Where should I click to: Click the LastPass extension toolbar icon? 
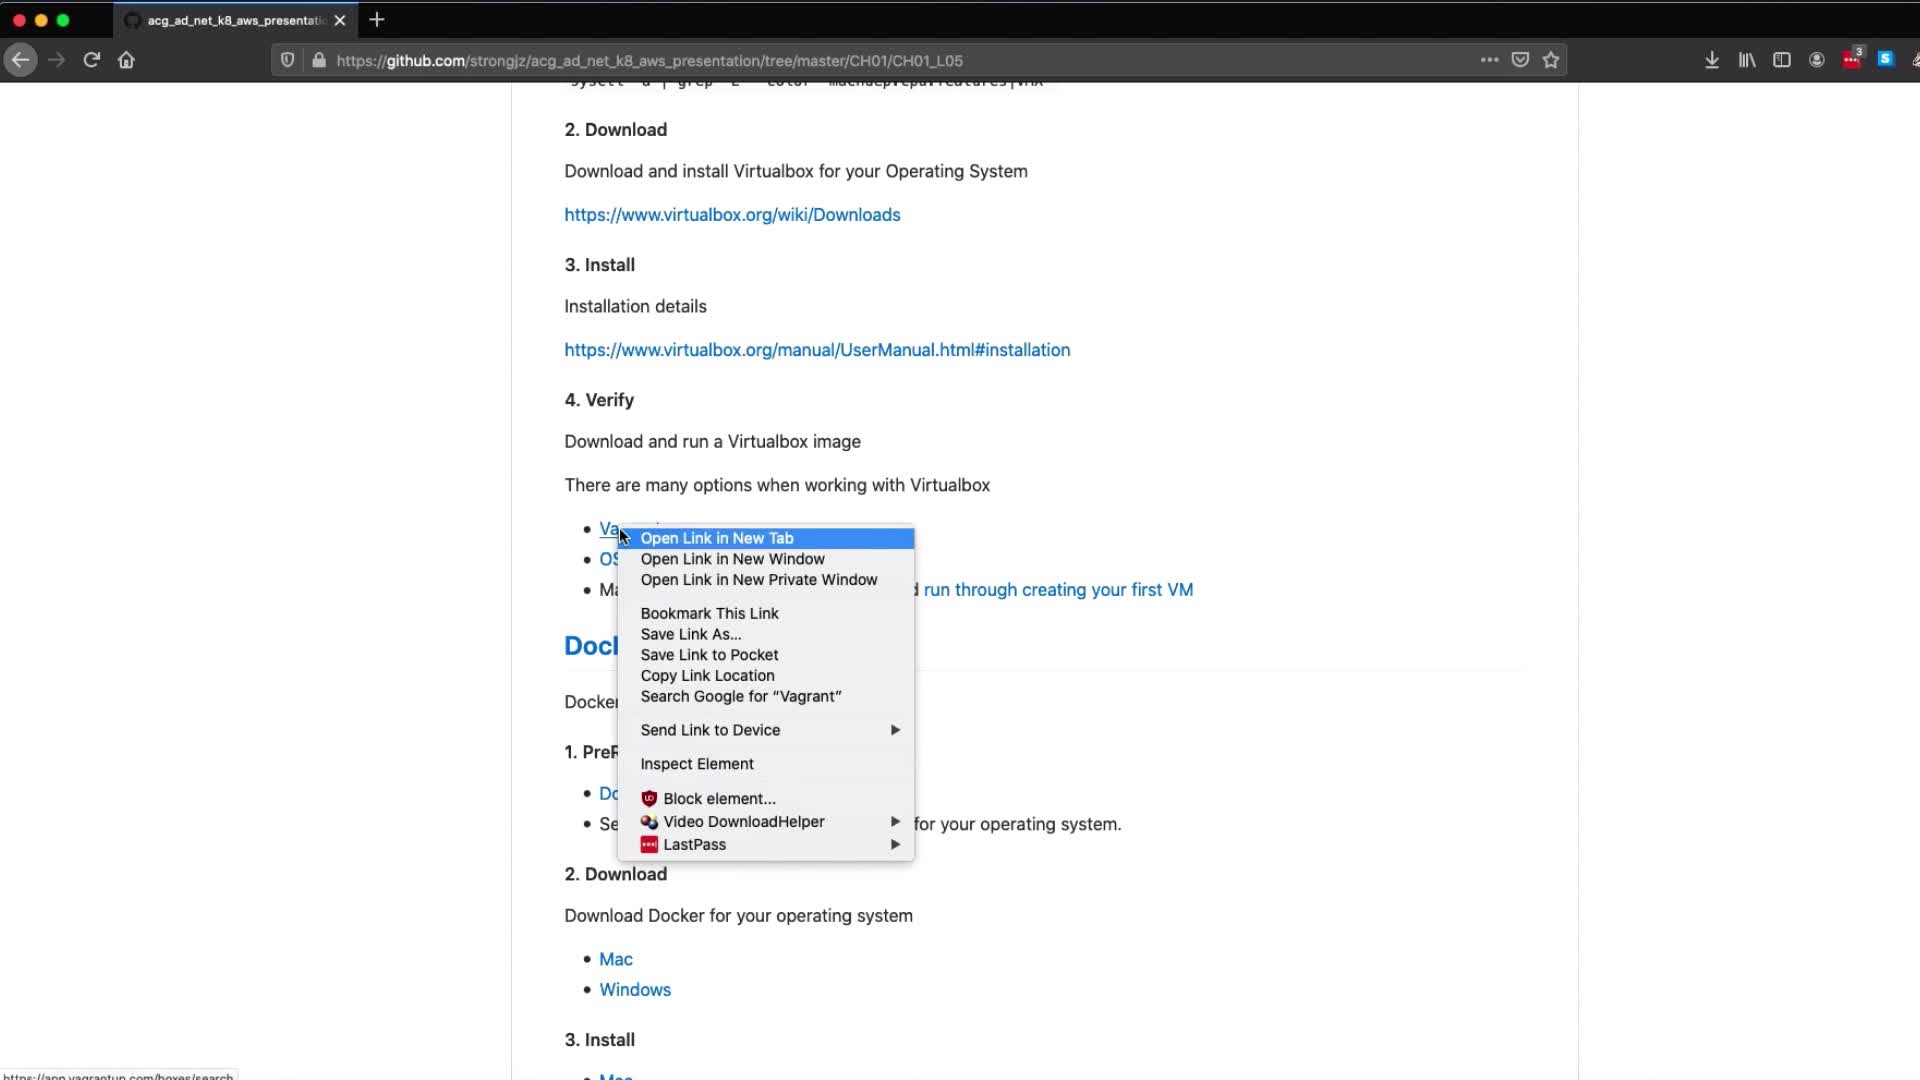(1852, 60)
